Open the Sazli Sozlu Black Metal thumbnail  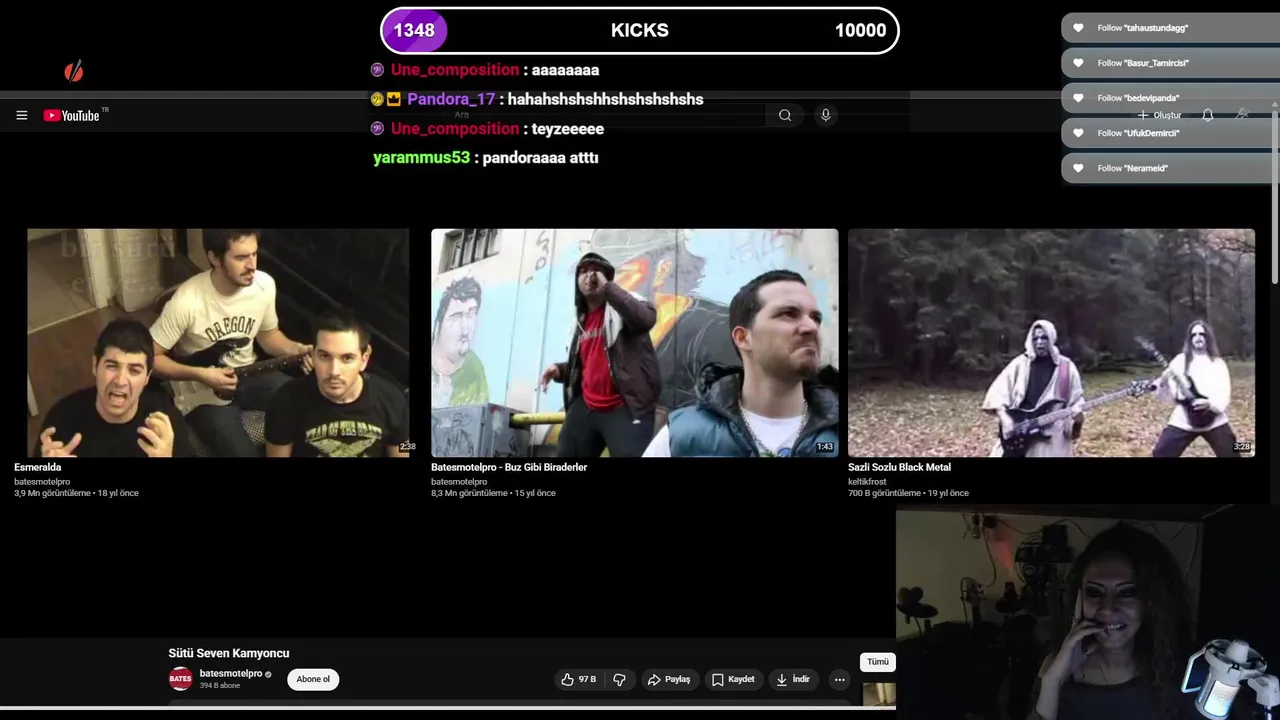pyautogui.click(x=1051, y=343)
